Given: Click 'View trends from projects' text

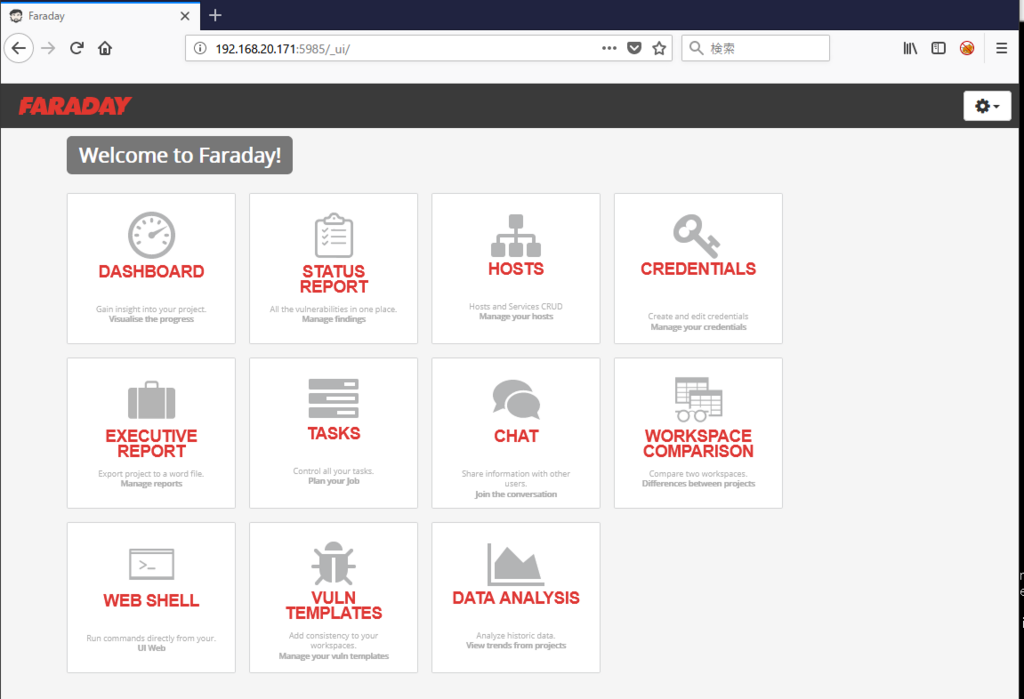Looking at the screenshot, I should (516, 646).
